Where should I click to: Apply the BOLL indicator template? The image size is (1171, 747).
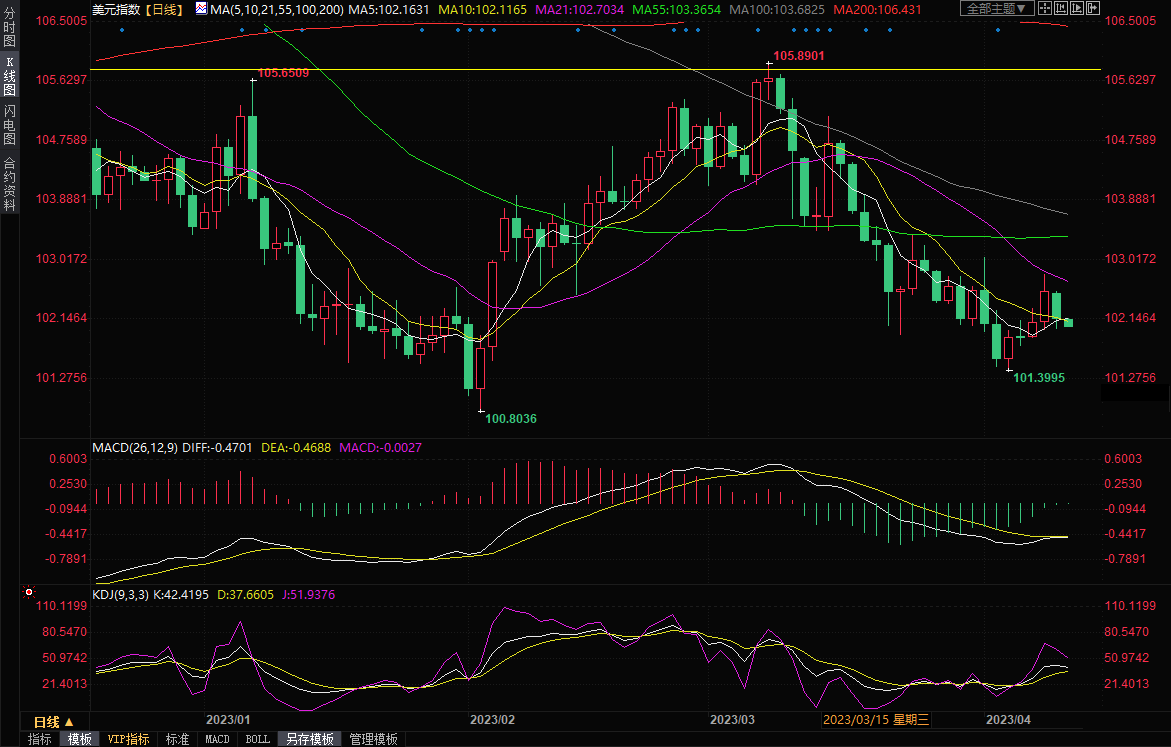coord(257,739)
